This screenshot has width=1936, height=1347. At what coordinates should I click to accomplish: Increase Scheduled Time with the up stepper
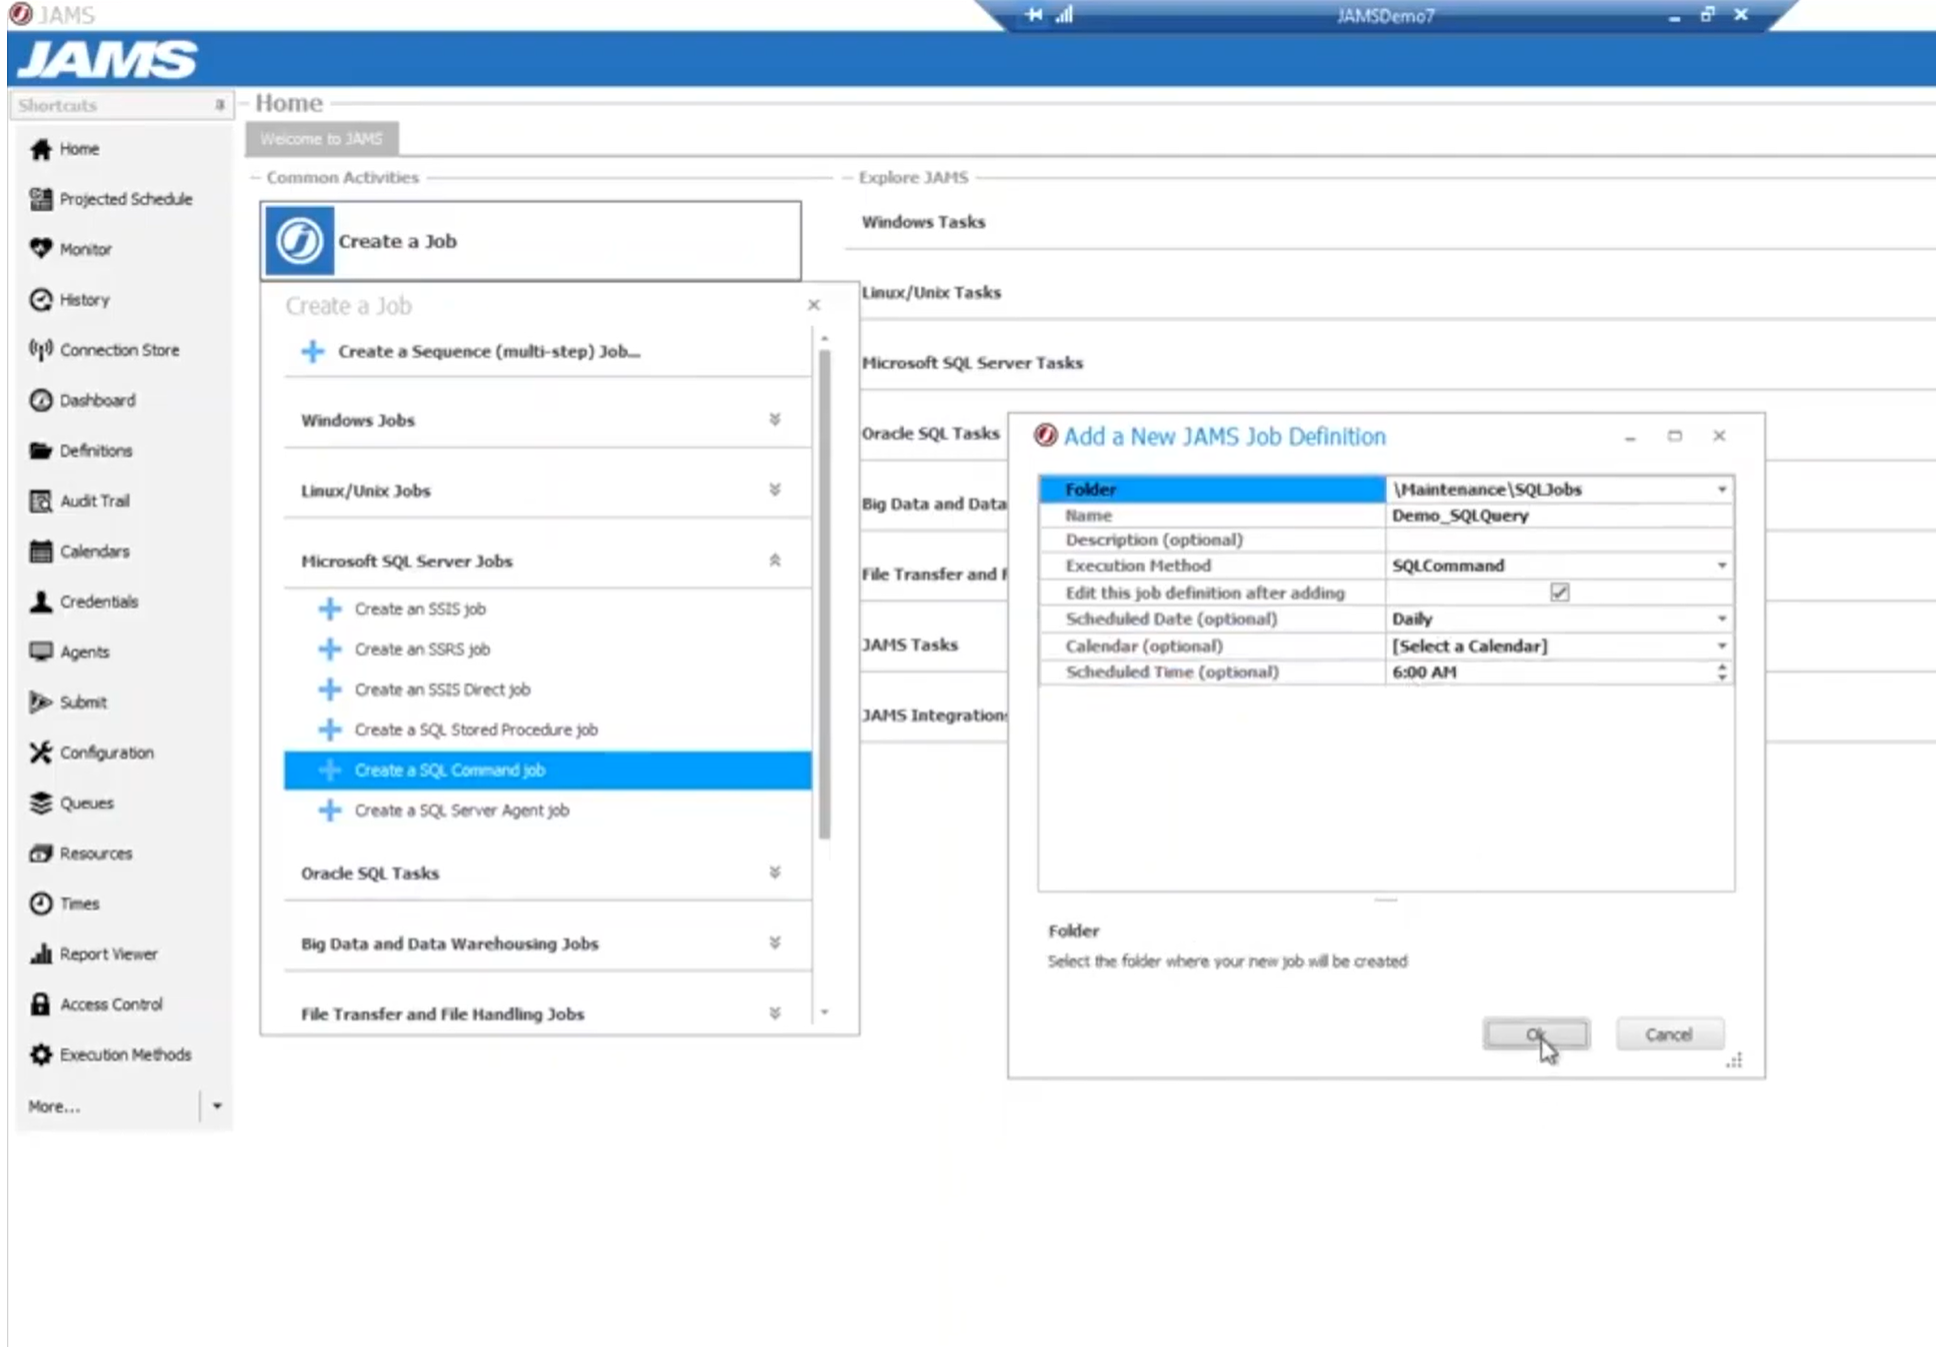click(x=1721, y=667)
